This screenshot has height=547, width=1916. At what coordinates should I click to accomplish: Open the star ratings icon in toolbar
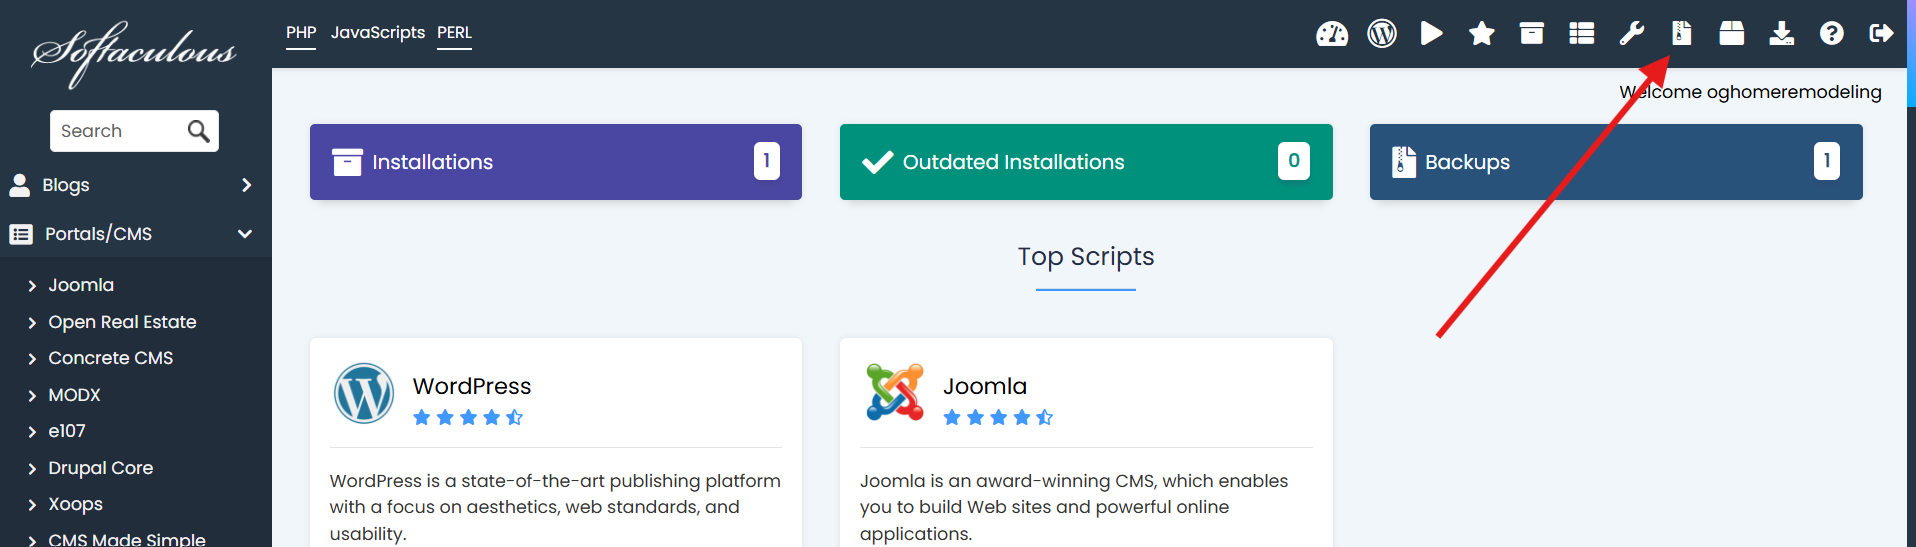point(1481,34)
